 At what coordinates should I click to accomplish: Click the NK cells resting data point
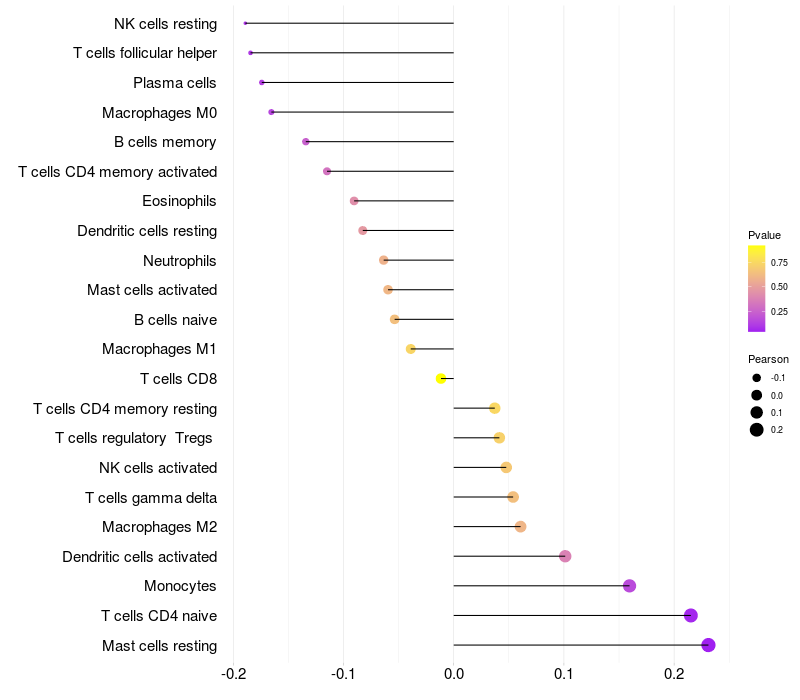coord(245,23)
